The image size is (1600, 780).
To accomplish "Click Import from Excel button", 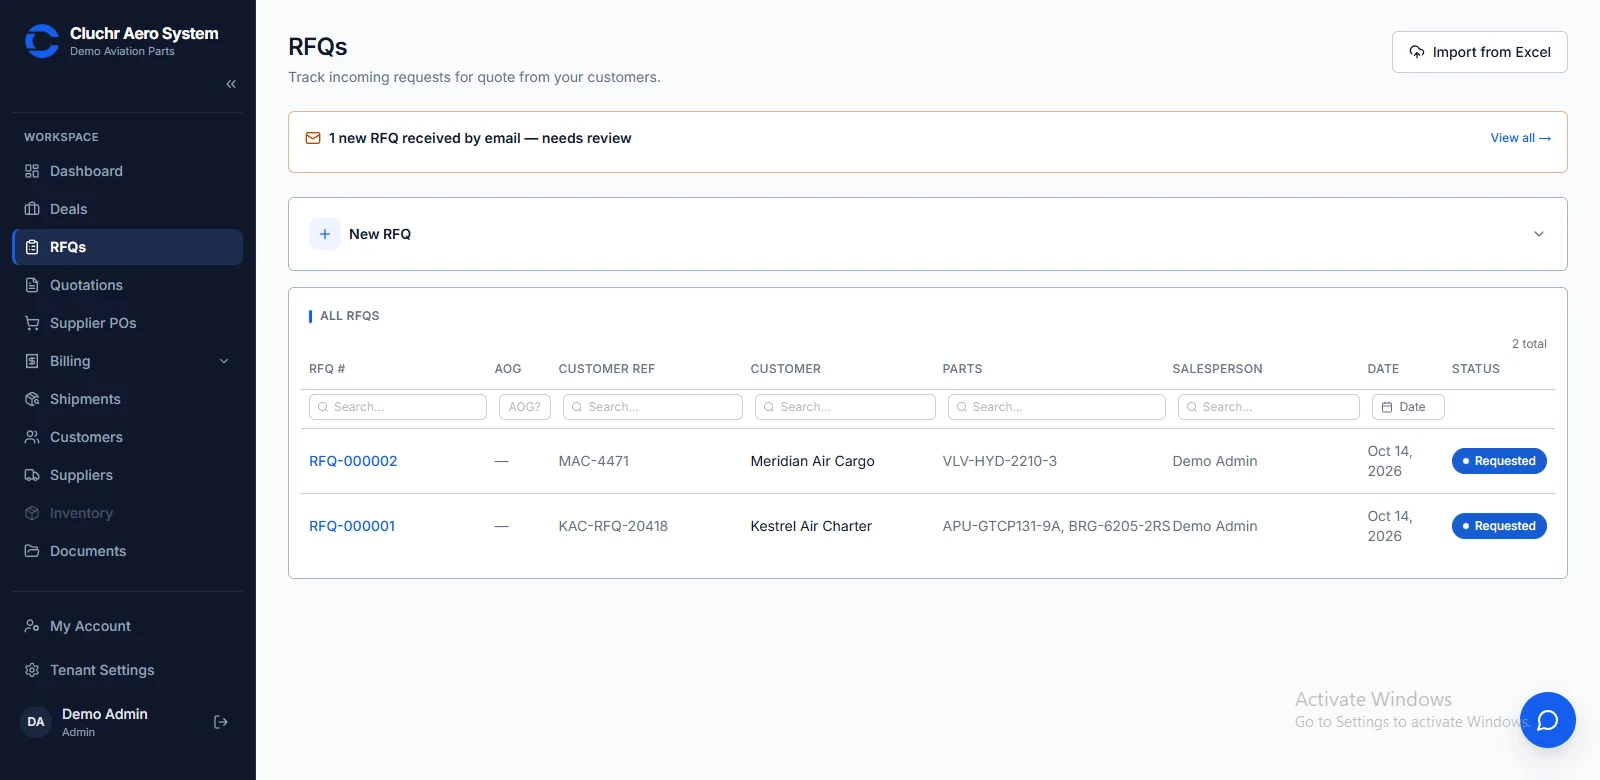I will click(1480, 52).
